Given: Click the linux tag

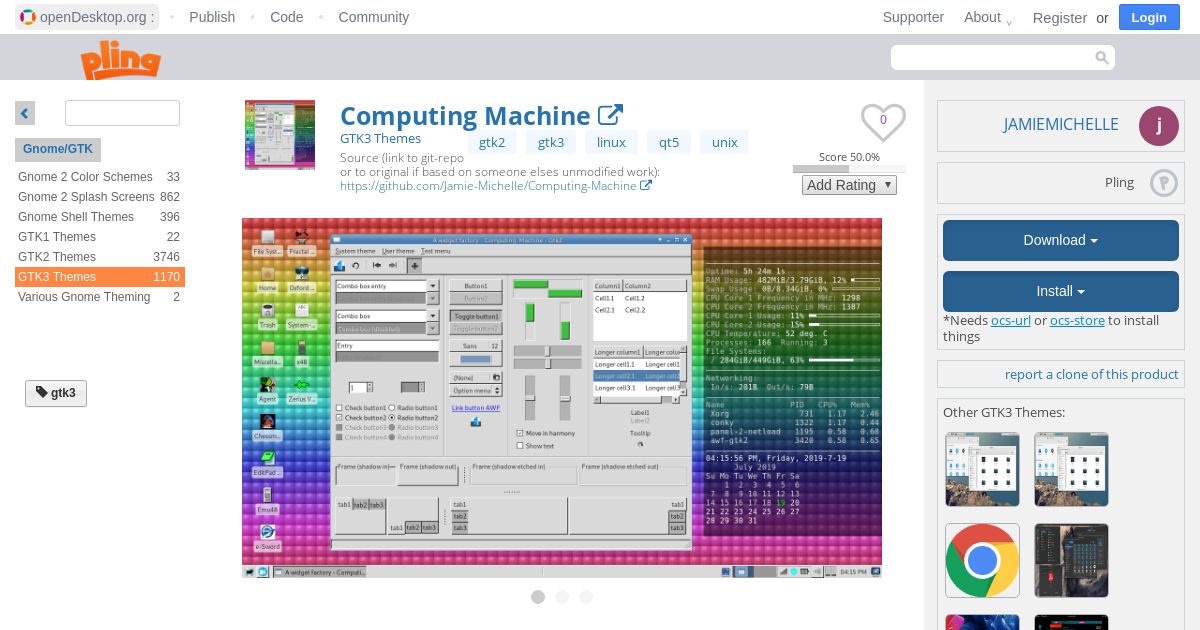Looking at the screenshot, I should [611, 142].
